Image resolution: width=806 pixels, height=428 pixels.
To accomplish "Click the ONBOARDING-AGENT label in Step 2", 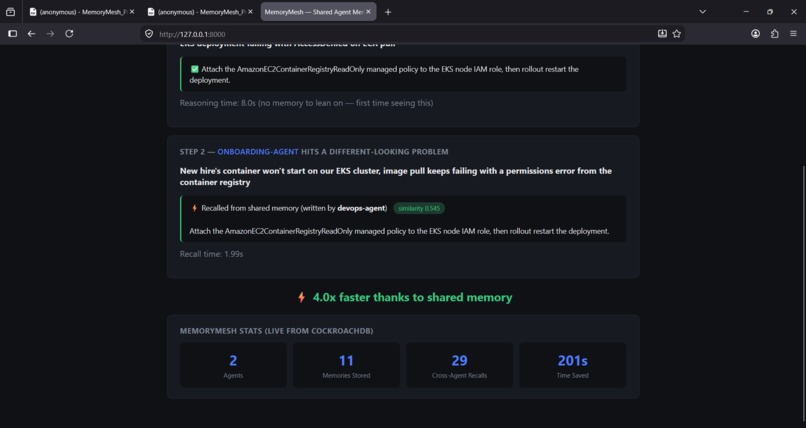I will 258,152.
